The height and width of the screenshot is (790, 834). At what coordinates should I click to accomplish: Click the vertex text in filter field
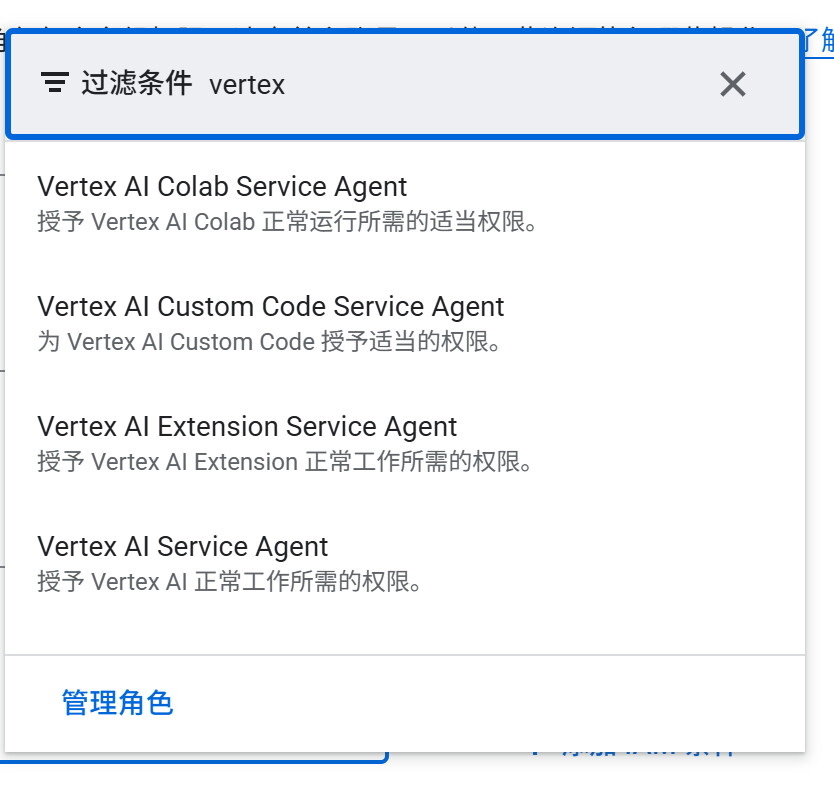click(247, 85)
